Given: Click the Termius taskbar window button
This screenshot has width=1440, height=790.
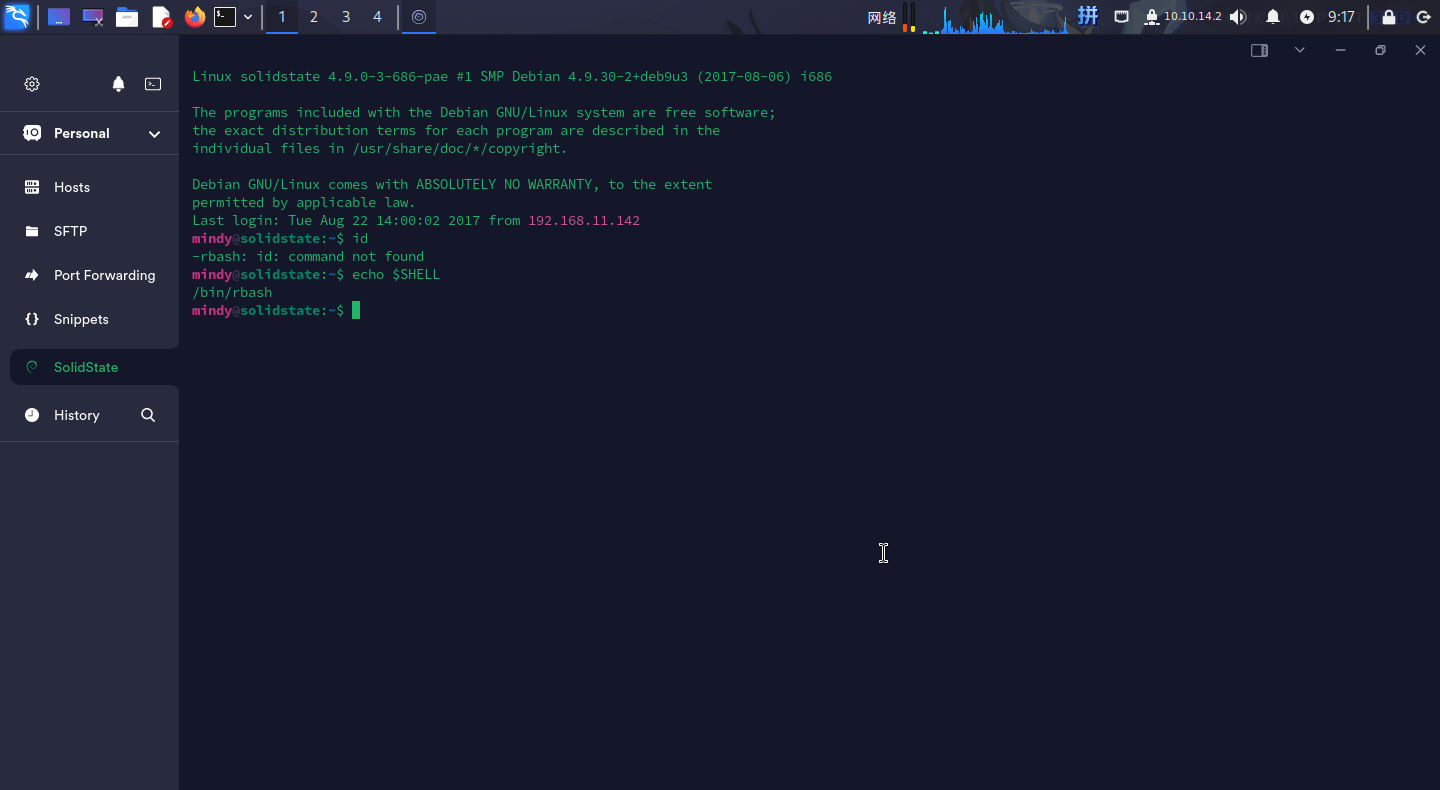Looking at the screenshot, I should pyautogui.click(x=419, y=17).
